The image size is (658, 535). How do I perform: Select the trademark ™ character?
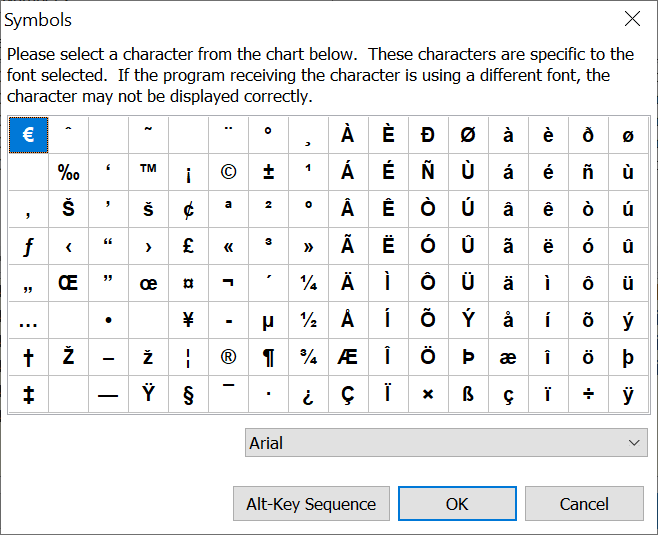tap(148, 172)
